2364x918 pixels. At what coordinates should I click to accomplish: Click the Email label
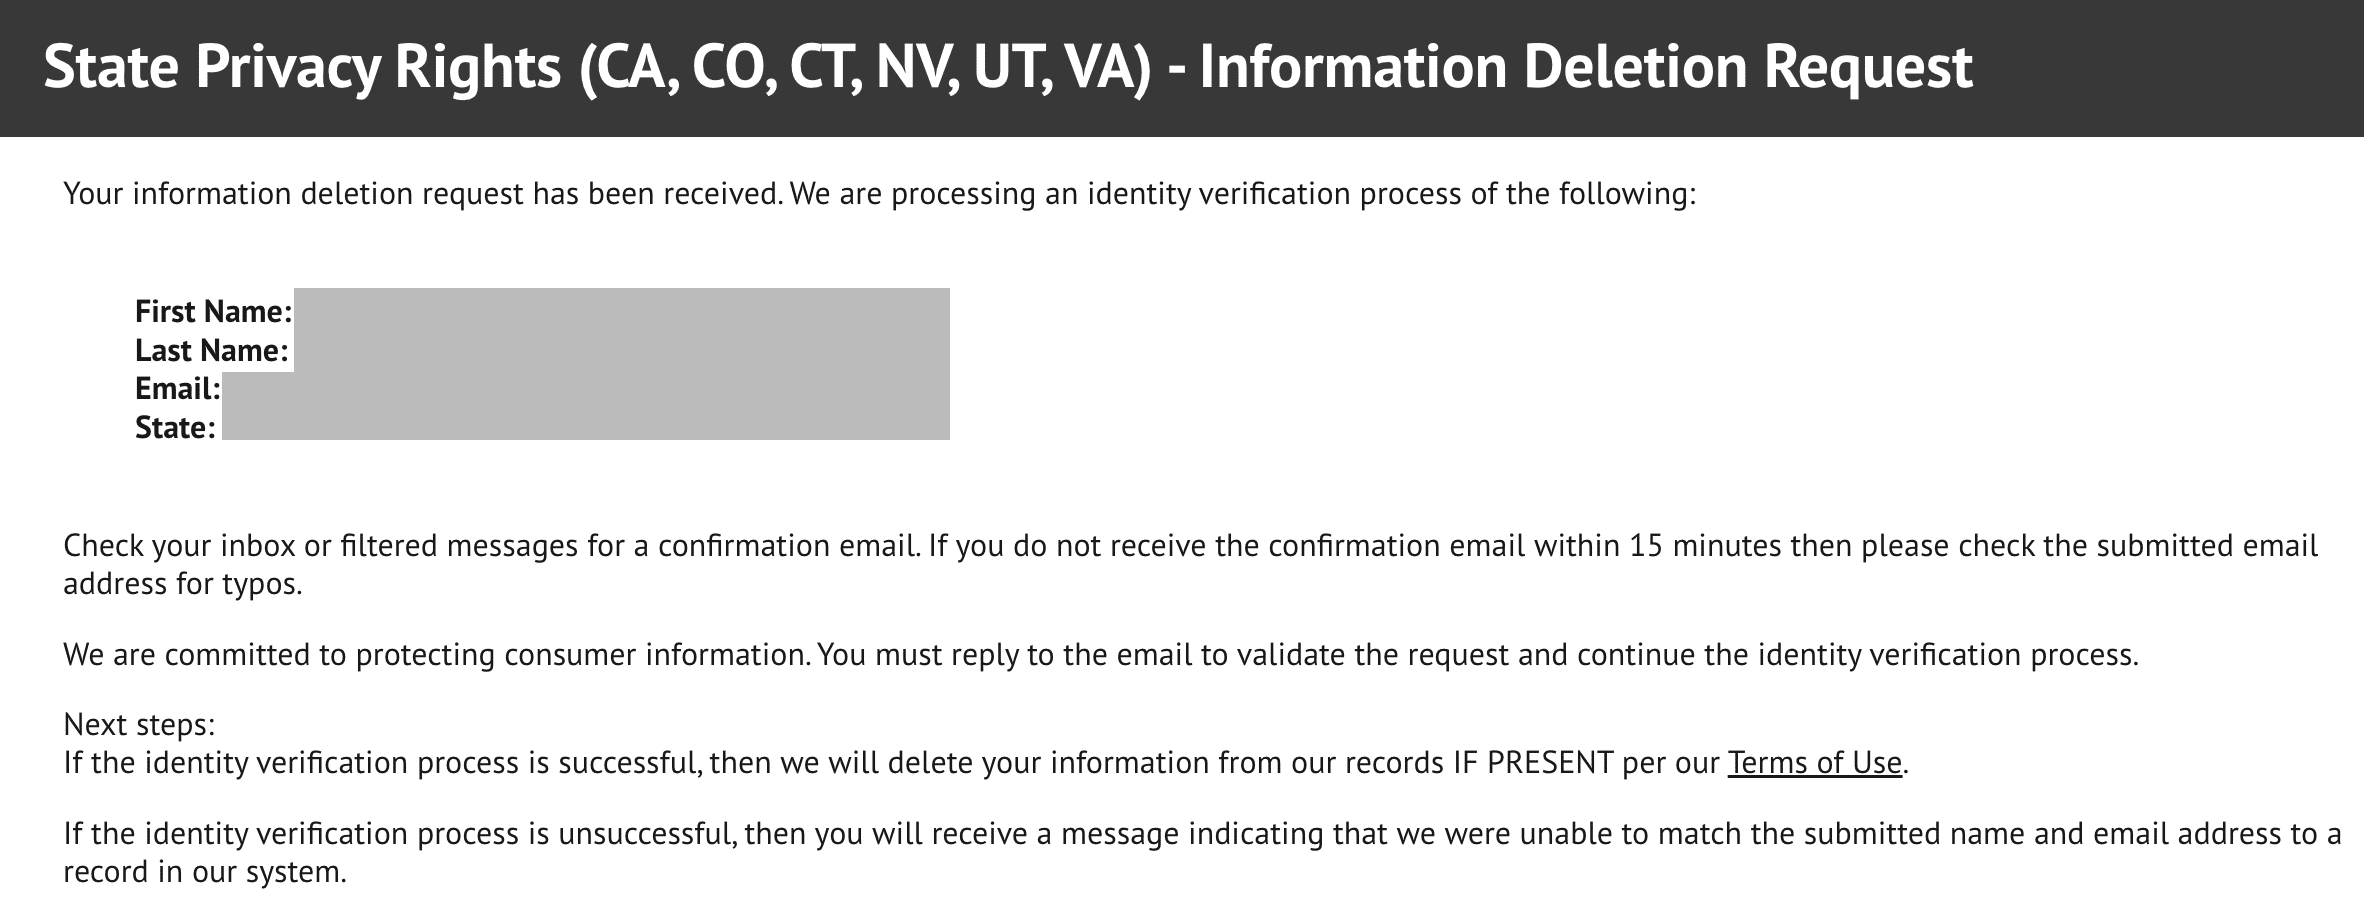click(x=177, y=389)
